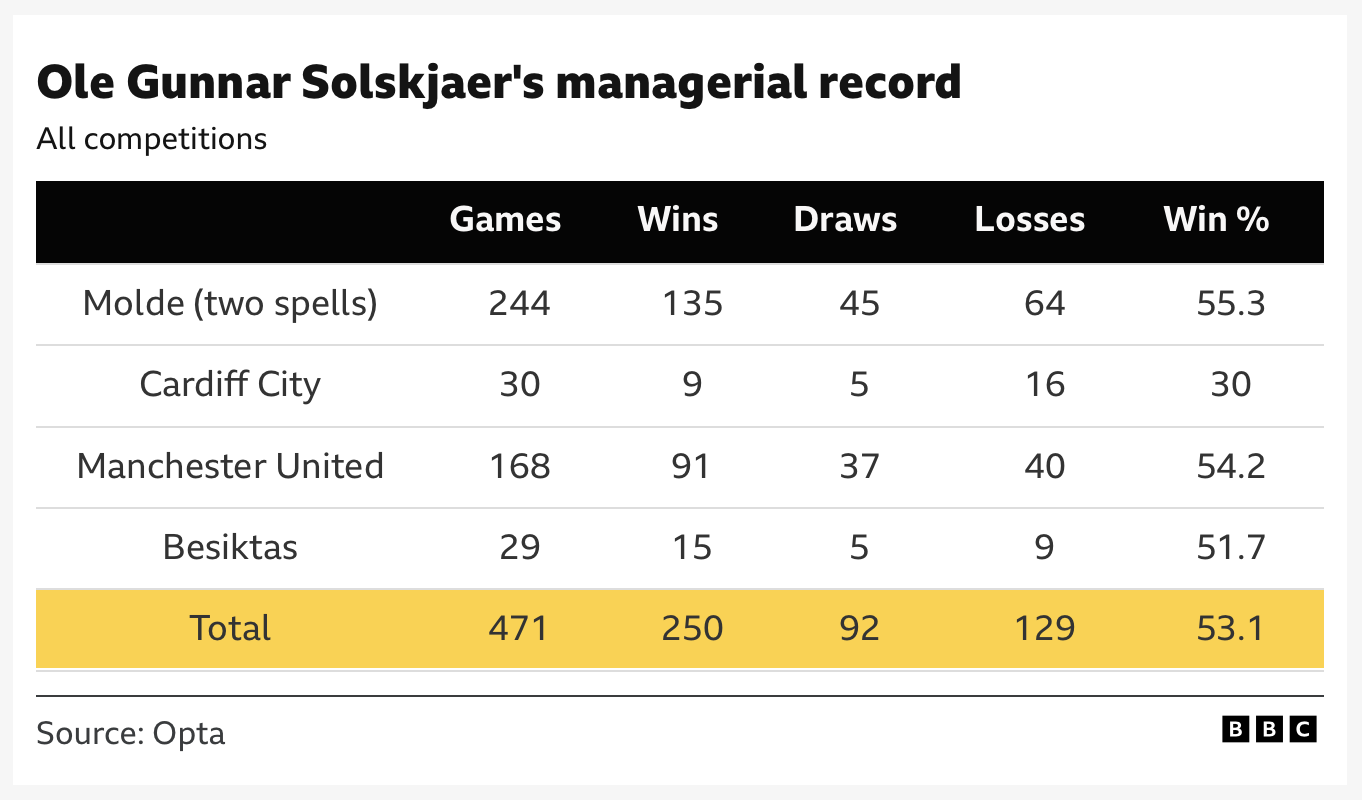Click Molde's 244 games value

coord(519,302)
